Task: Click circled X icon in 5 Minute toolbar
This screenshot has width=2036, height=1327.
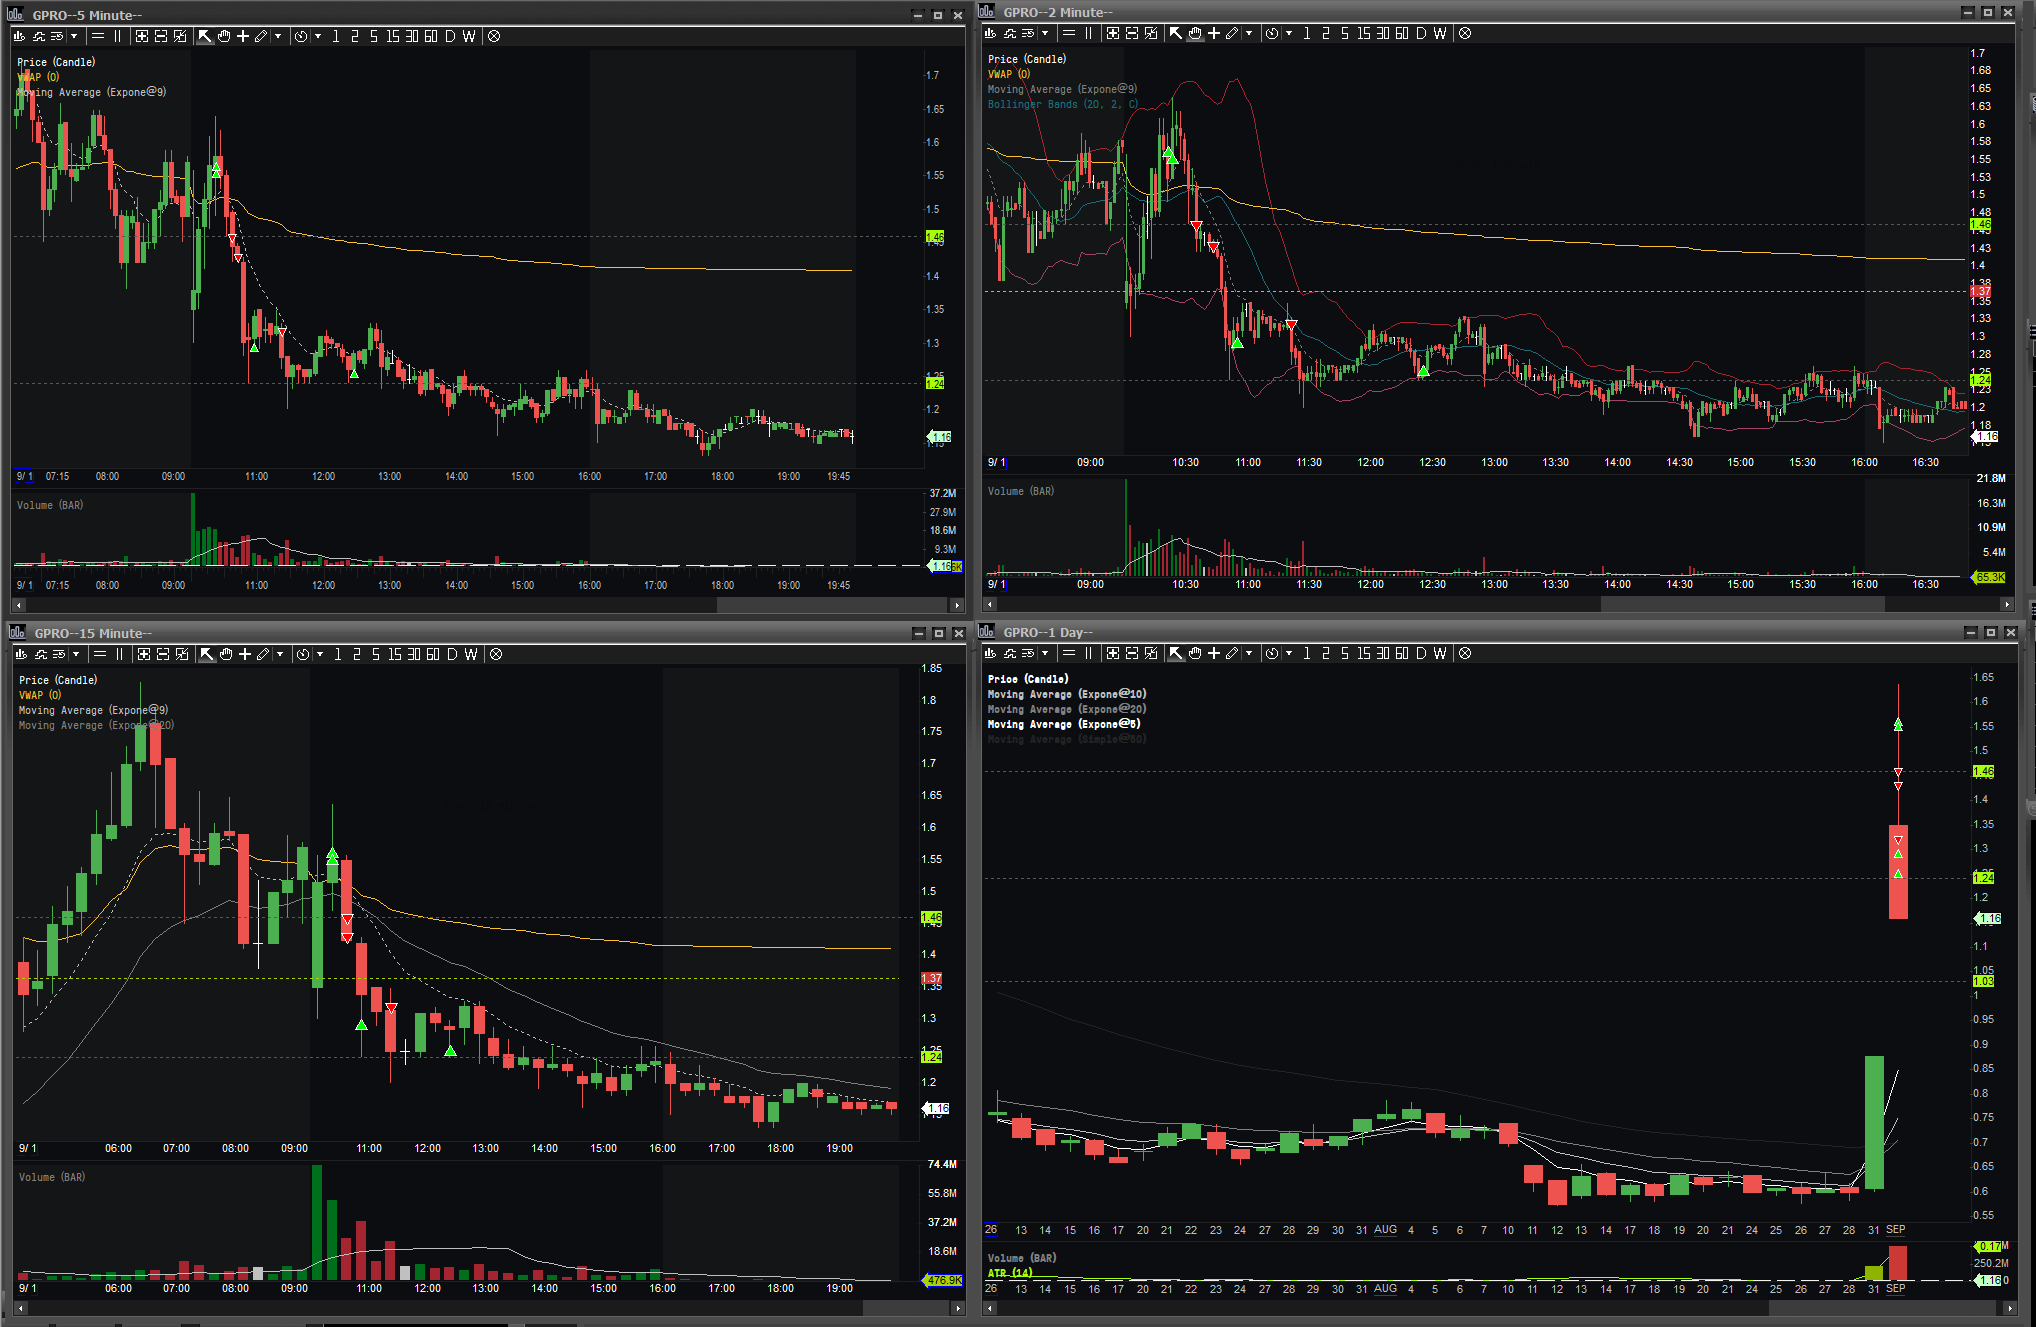Action: pyautogui.click(x=494, y=36)
